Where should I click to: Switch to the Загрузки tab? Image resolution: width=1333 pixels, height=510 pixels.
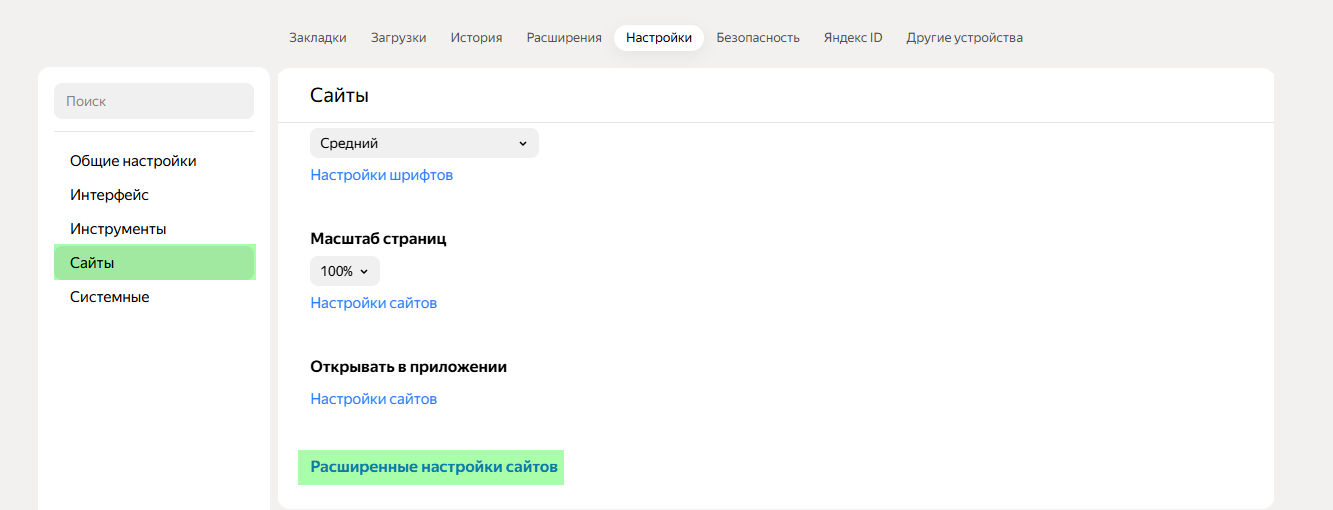[398, 38]
